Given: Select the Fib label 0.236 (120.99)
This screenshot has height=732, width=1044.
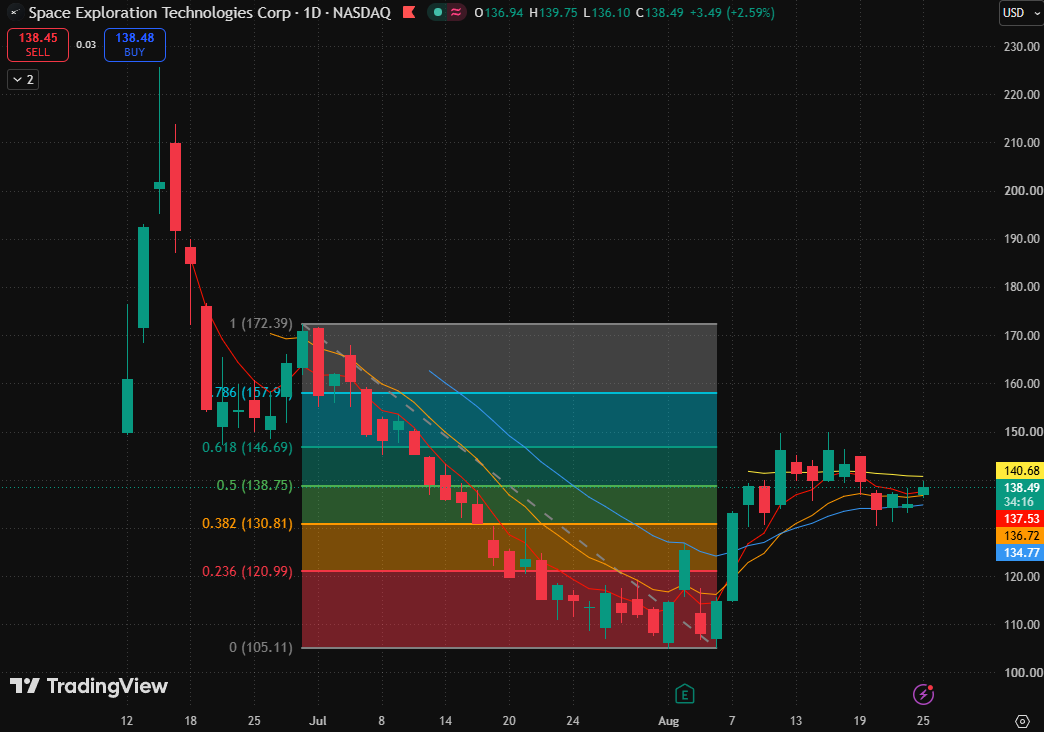Looking at the screenshot, I should (248, 571).
